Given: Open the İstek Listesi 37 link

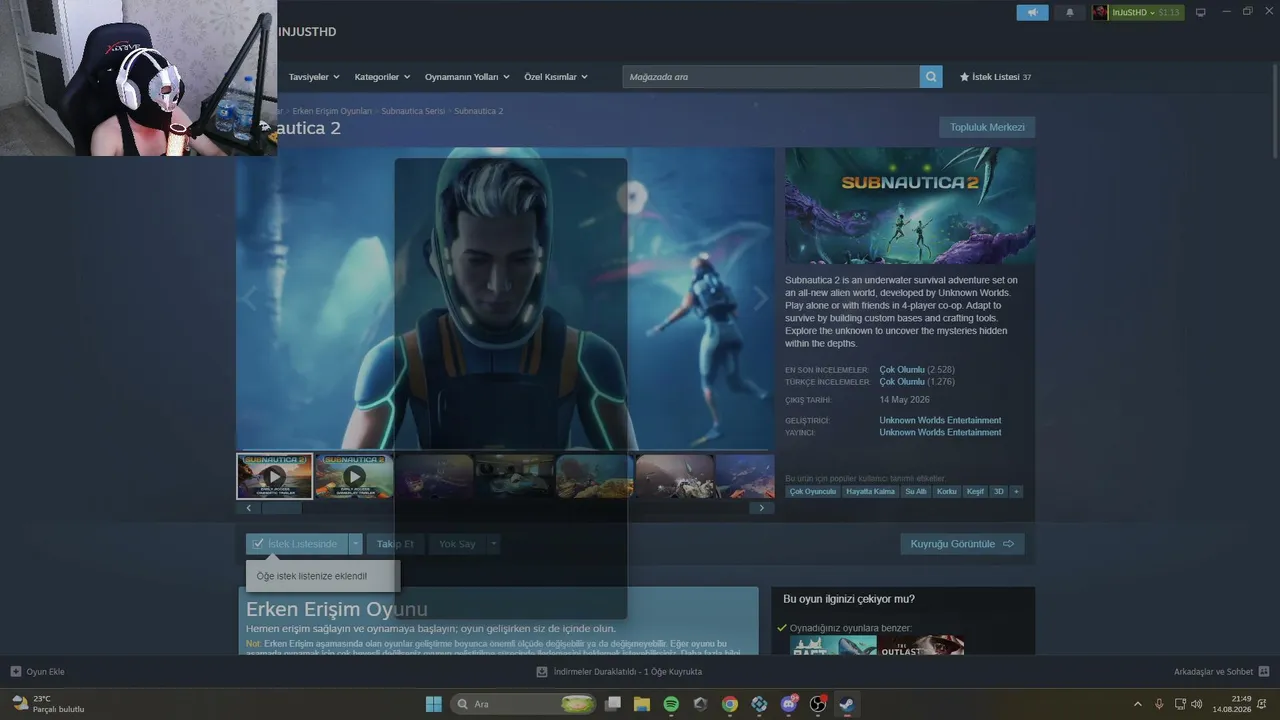Looking at the screenshot, I should pyautogui.click(x=995, y=77).
